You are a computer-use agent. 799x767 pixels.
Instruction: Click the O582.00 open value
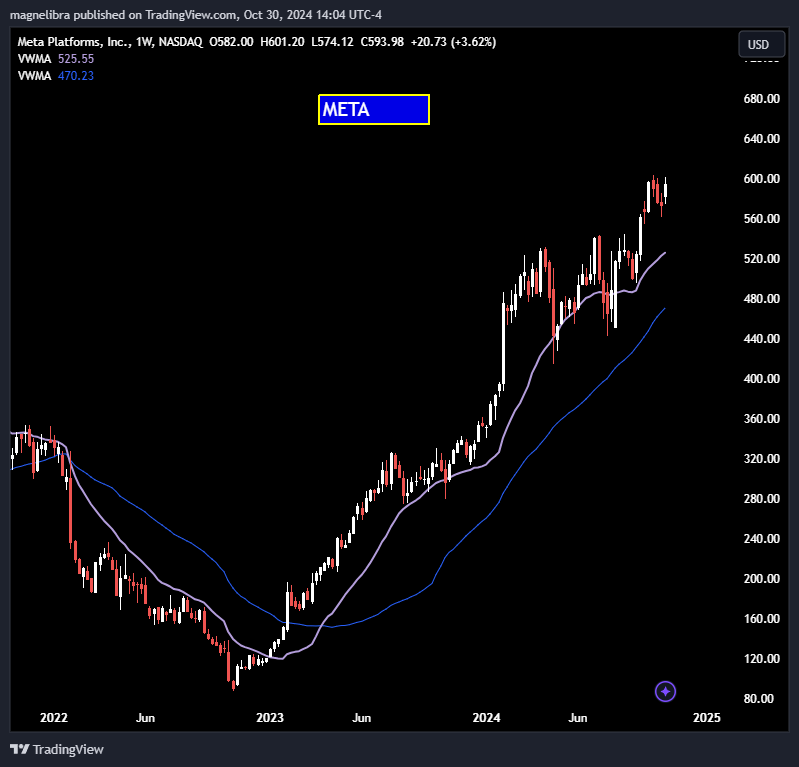click(231, 42)
